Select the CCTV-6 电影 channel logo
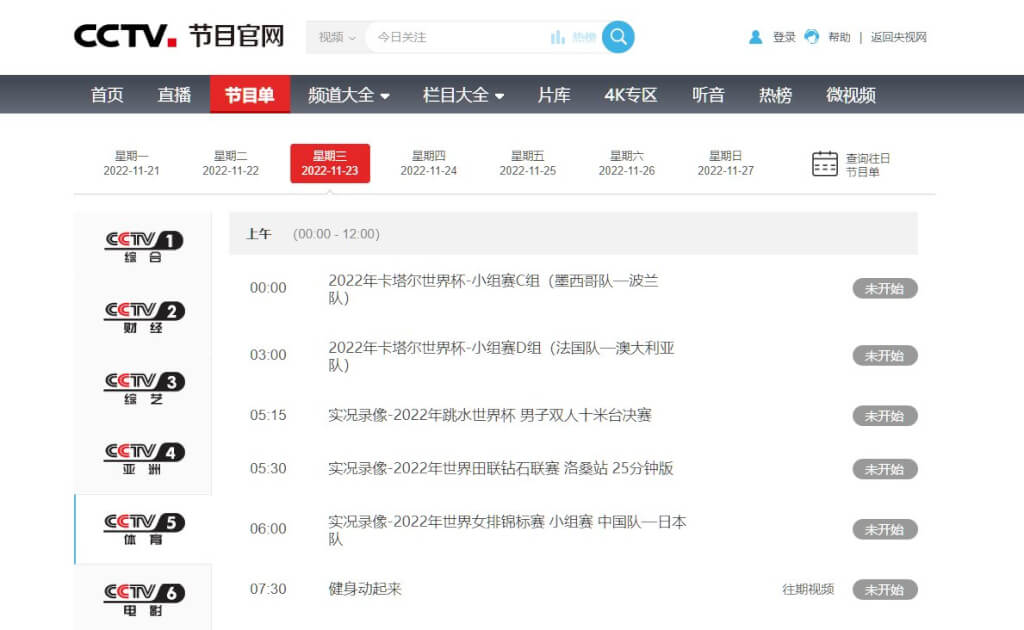The height and width of the screenshot is (630, 1024). click(x=144, y=599)
